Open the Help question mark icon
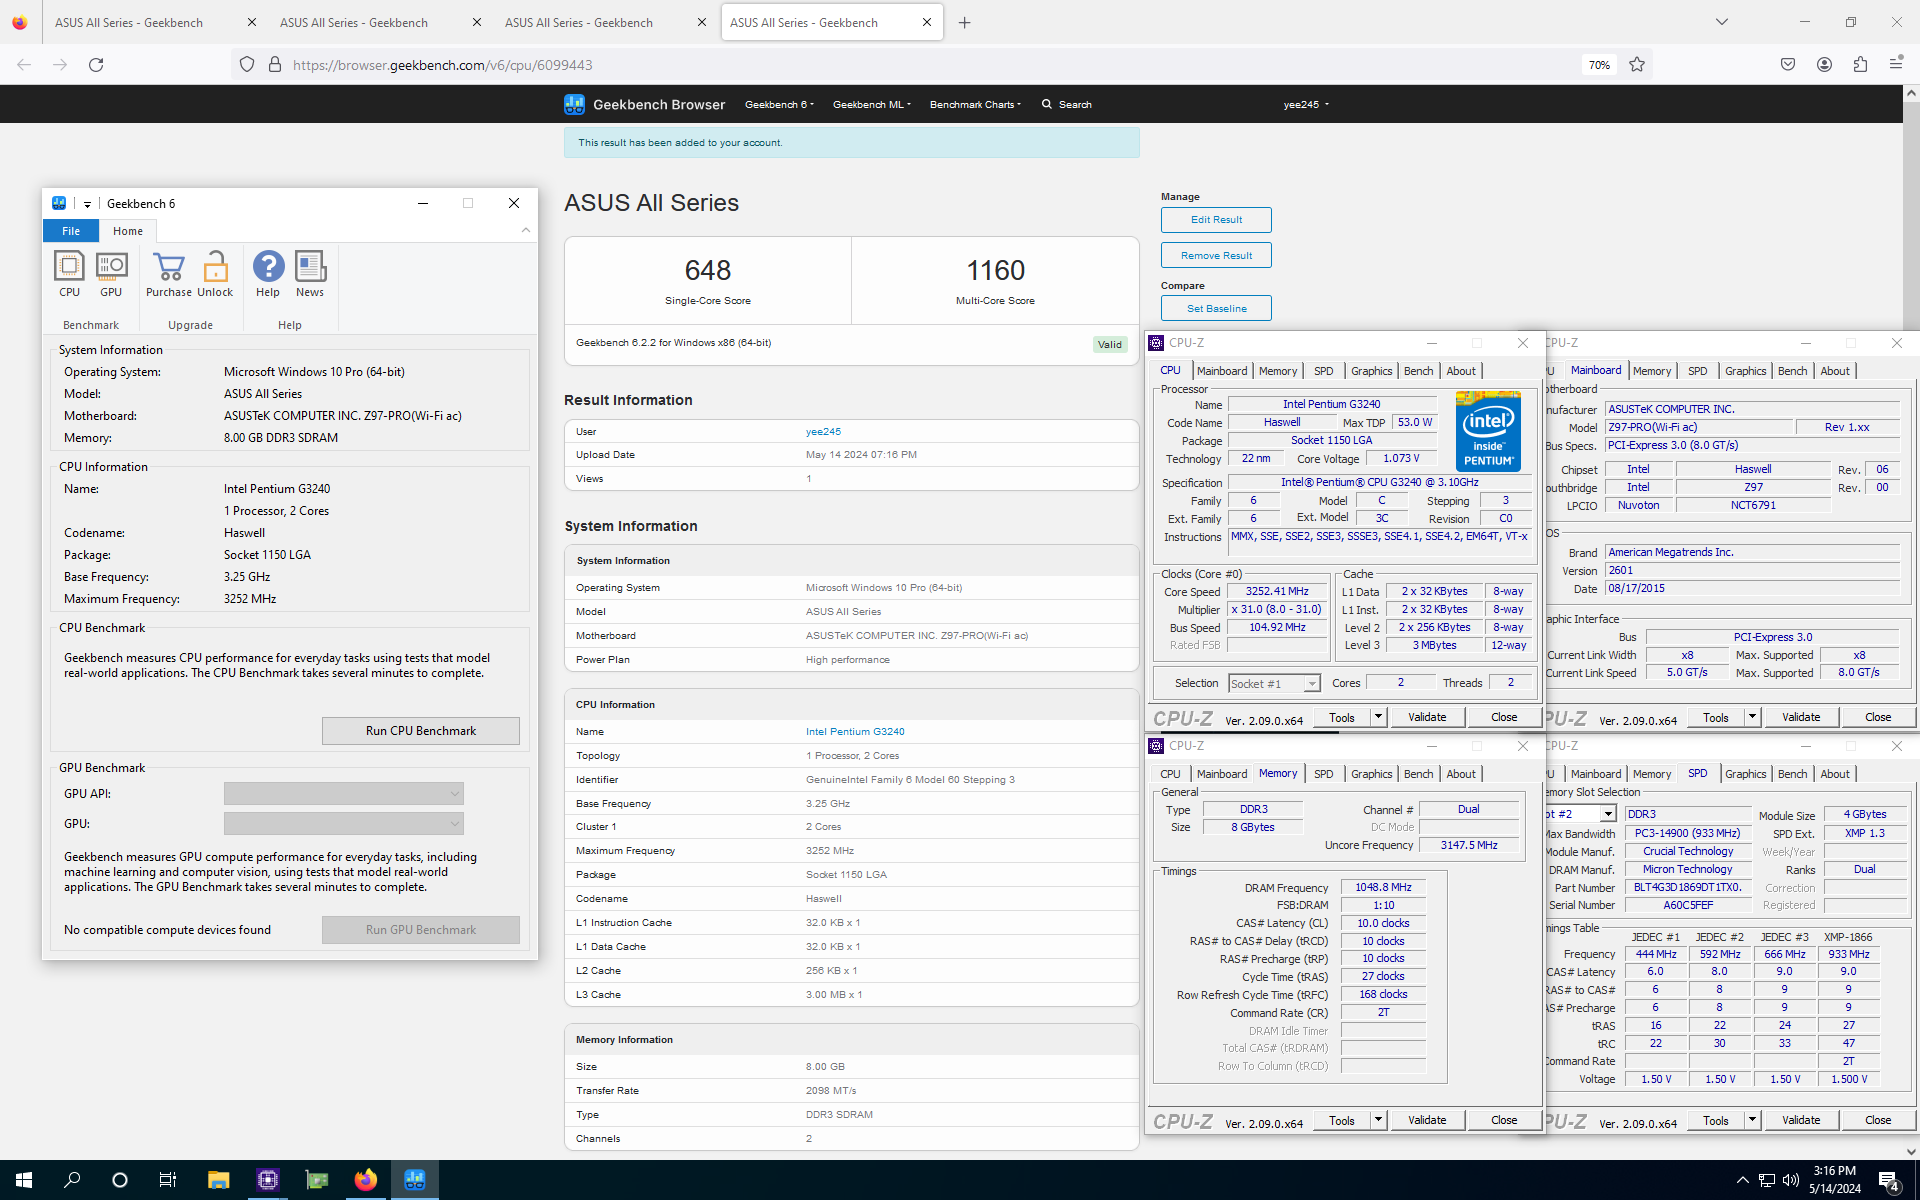The image size is (1920, 1200). 268,274
